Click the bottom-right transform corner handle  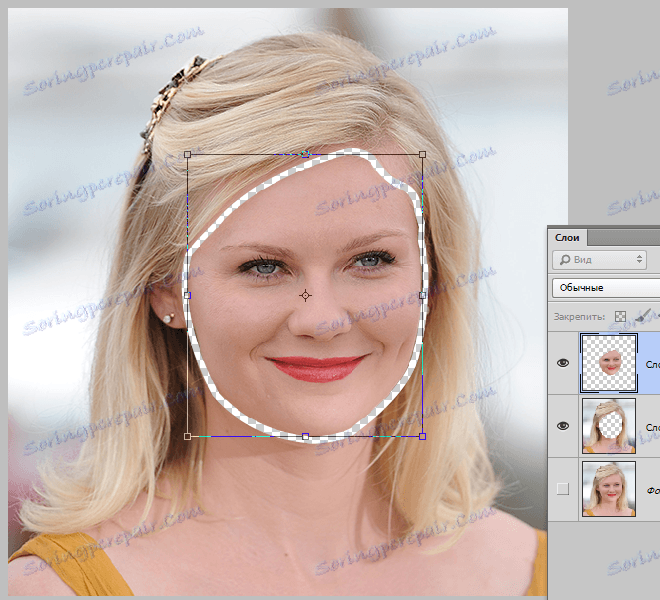pyautogui.click(x=423, y=436)
